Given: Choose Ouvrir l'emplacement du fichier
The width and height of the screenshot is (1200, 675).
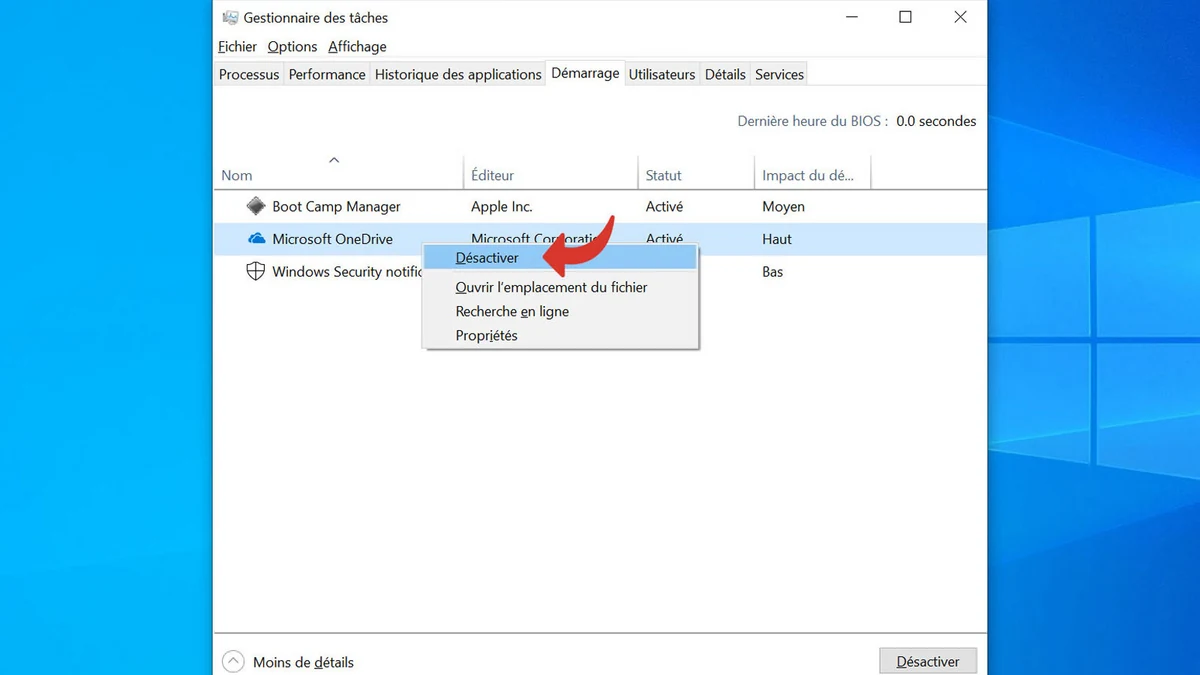Looking at the screenshot, I should [551, 287].
